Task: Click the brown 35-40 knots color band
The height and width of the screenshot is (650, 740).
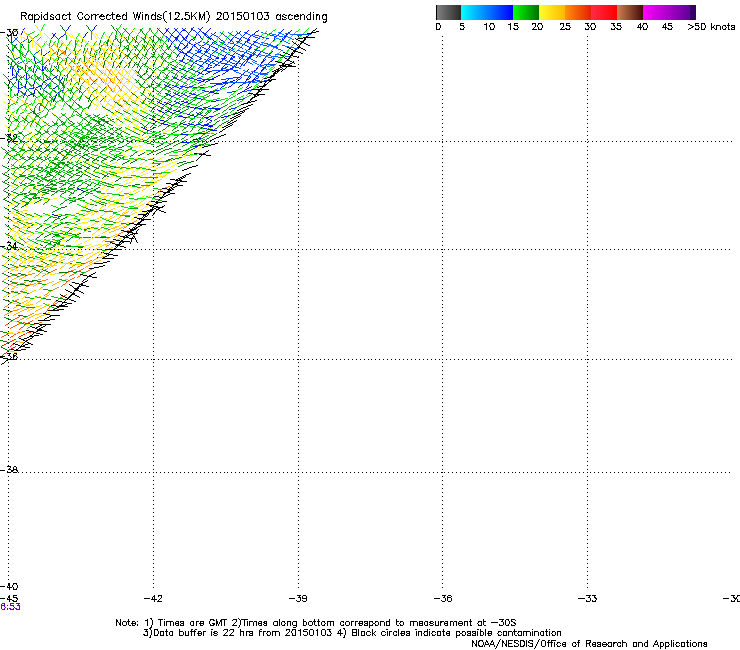Action: pyautogui.click(x=630, y=12)
